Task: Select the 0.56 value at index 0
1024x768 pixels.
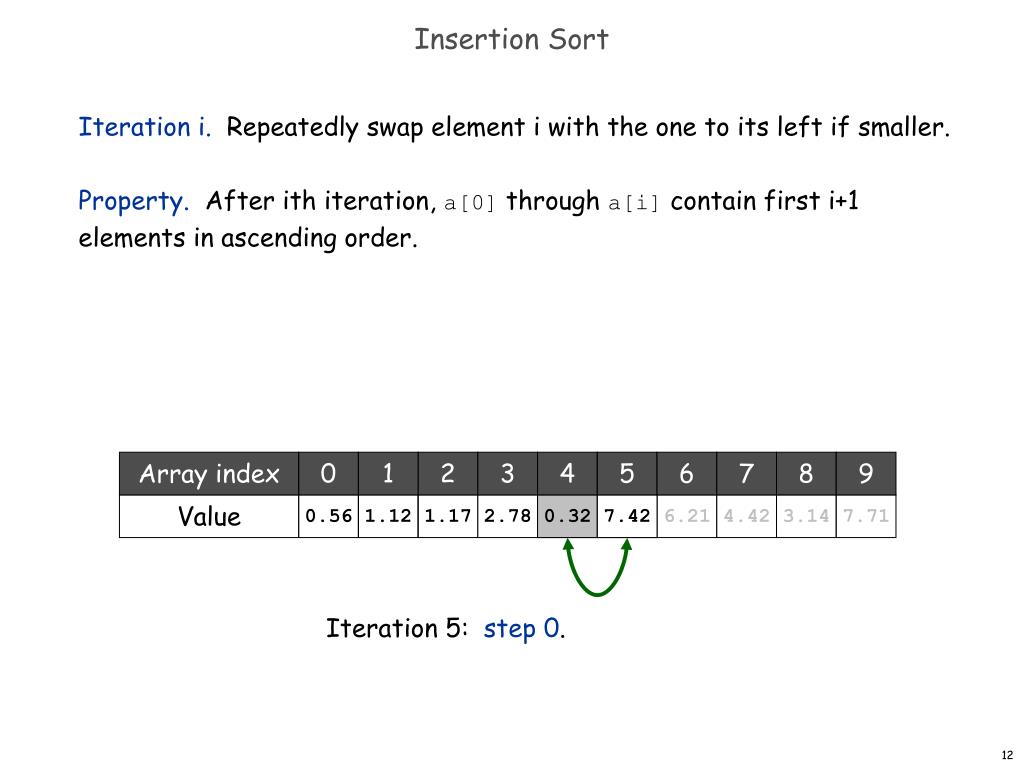Action: (x=328, y=516)
